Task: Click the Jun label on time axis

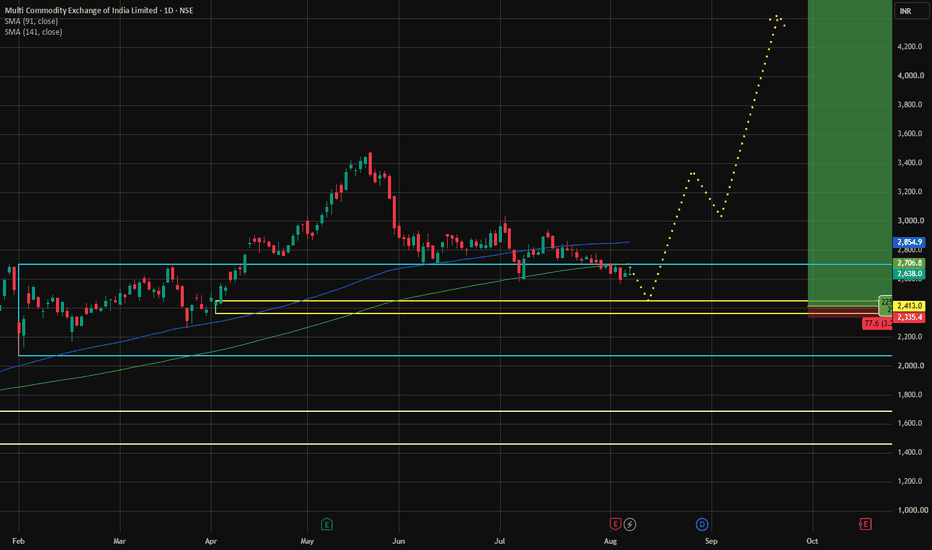Action: pos(398,541)
